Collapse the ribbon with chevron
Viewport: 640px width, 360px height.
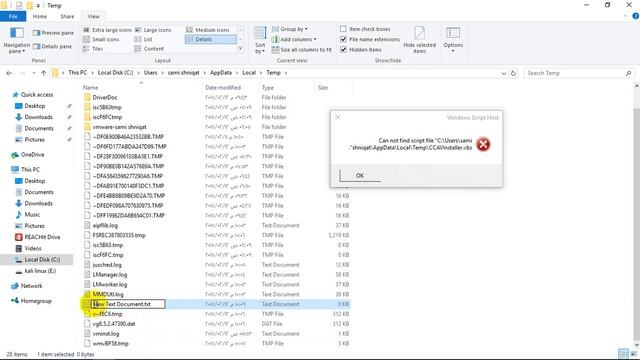coord(625,16)
